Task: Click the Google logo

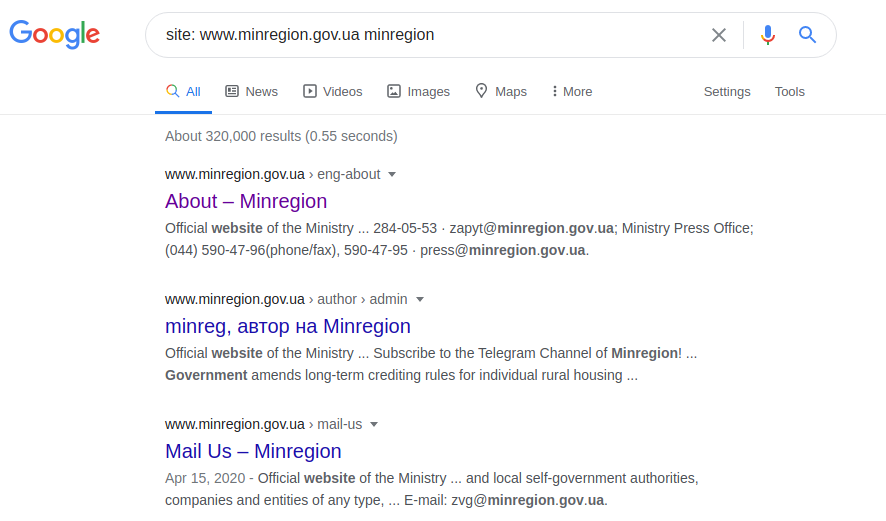Action: pyautogui.click(x=55, y=34)
